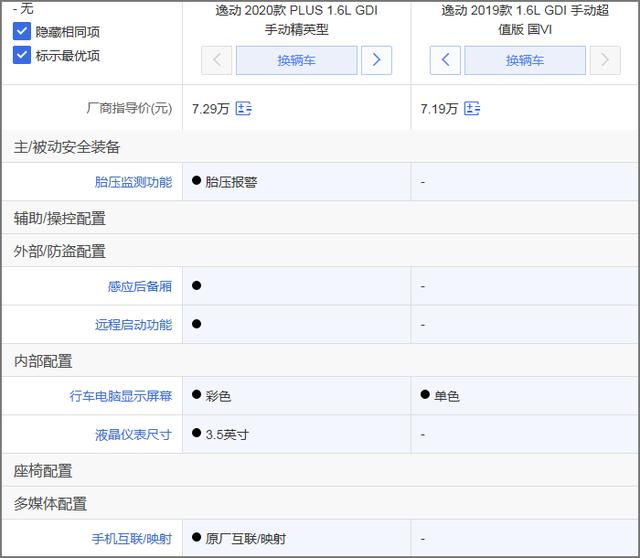Click 换辆车 for the 2019款 model
640x558 pixels.
click(x=525, y=60)
